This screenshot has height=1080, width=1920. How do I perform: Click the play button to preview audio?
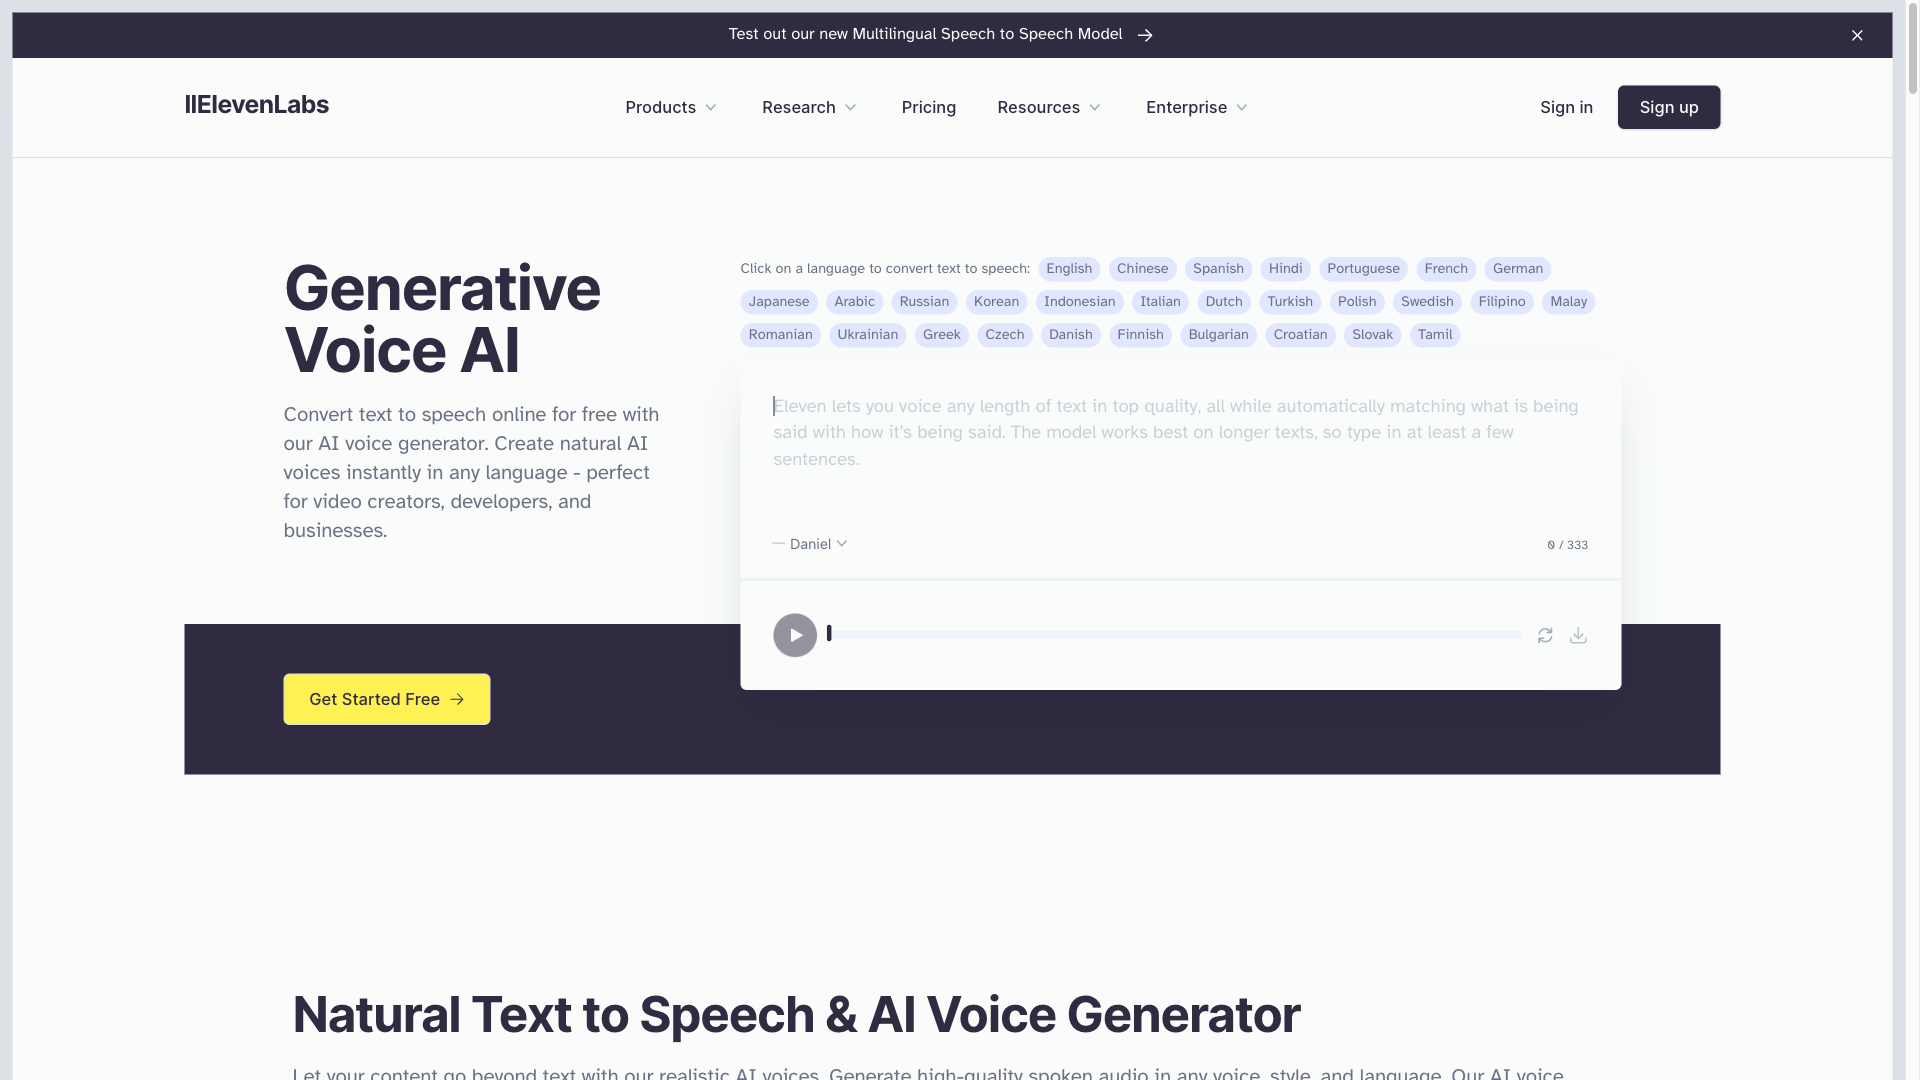point(795,634)
